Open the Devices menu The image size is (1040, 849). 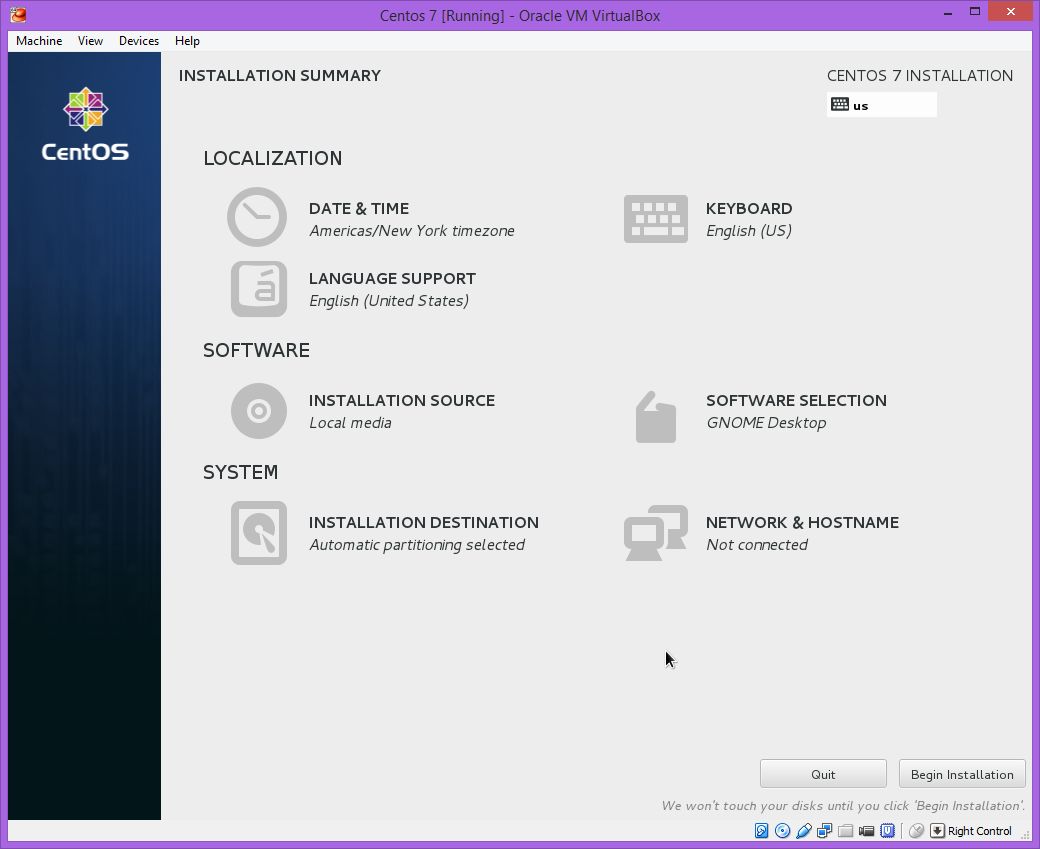pos(139,40)
